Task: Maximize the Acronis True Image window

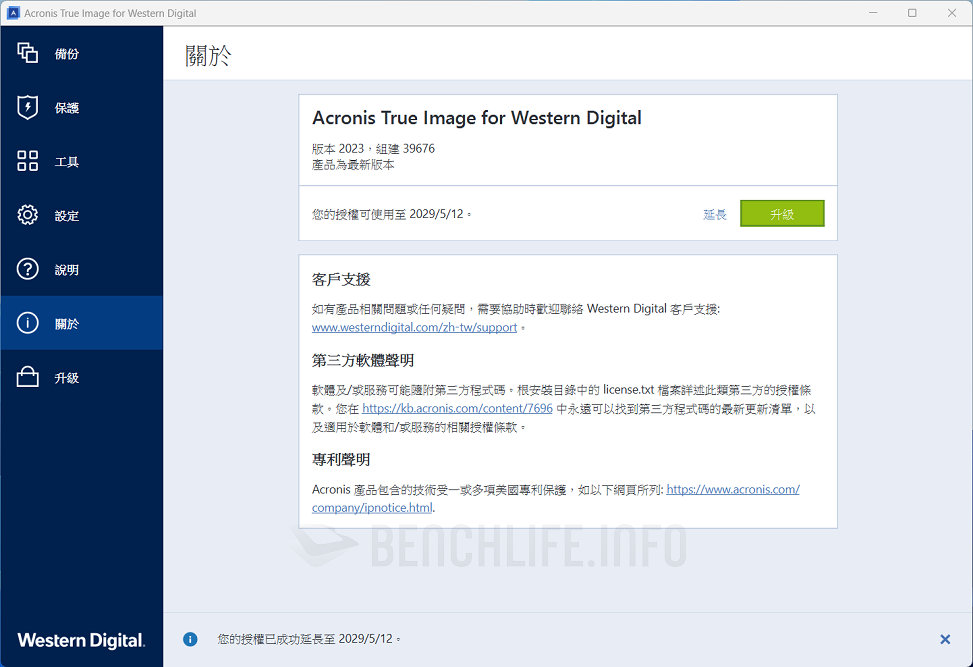Action: tap(912, 12)
